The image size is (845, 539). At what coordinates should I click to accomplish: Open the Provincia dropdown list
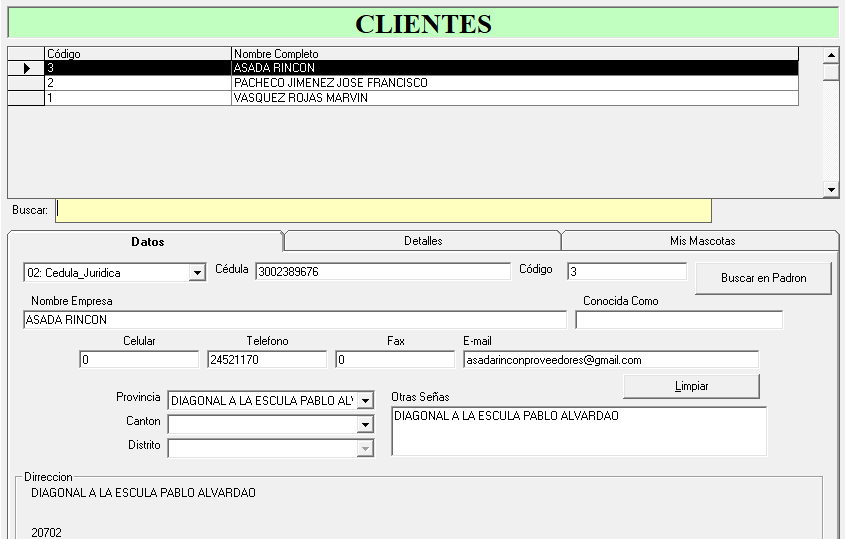pos(365,401)
